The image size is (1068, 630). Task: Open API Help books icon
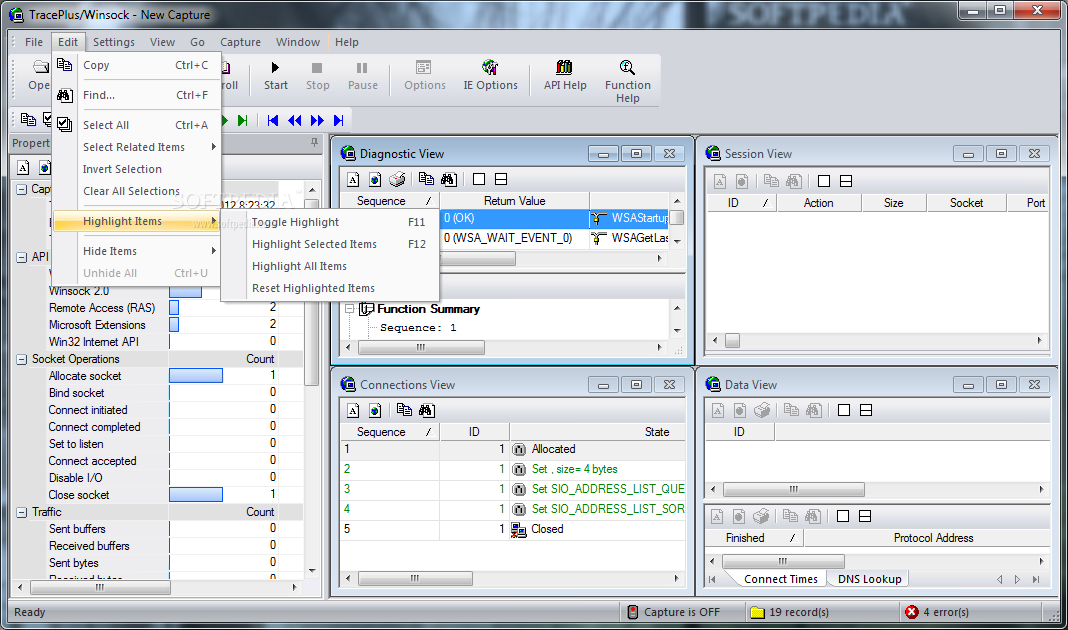coord(565,67)
